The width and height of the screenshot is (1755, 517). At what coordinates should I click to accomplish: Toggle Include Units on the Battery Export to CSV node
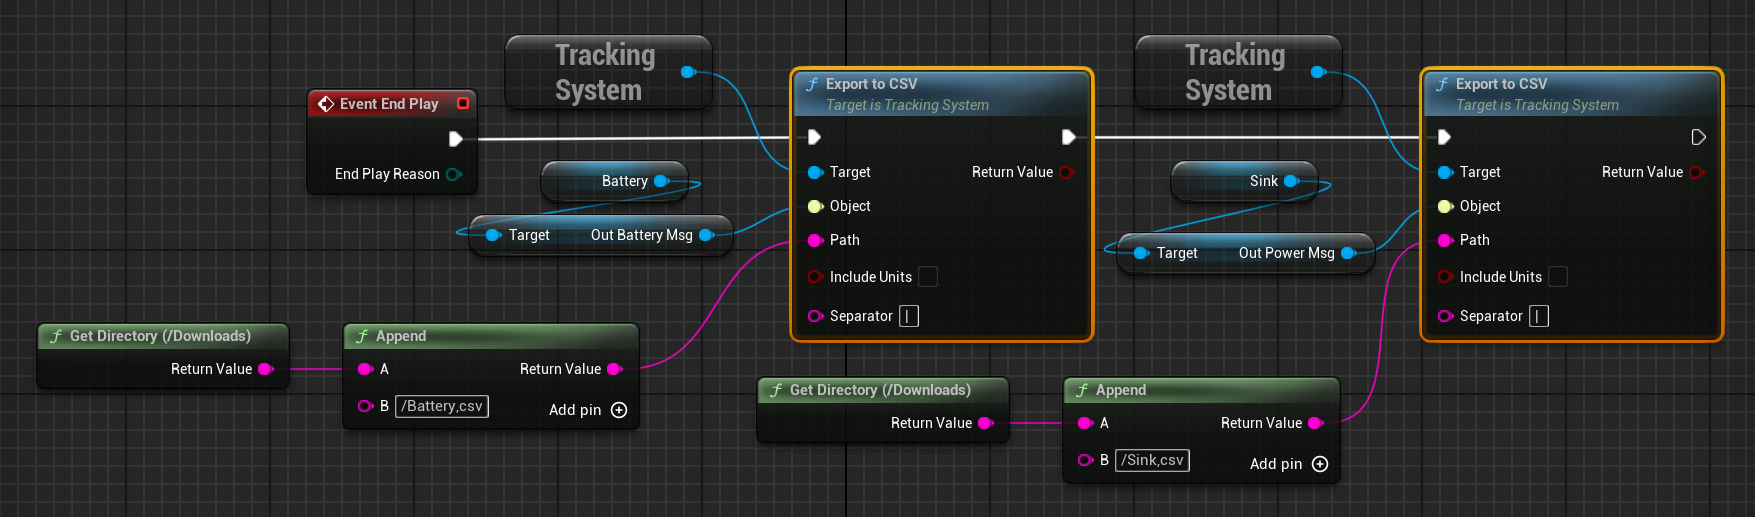coord(928,277)
